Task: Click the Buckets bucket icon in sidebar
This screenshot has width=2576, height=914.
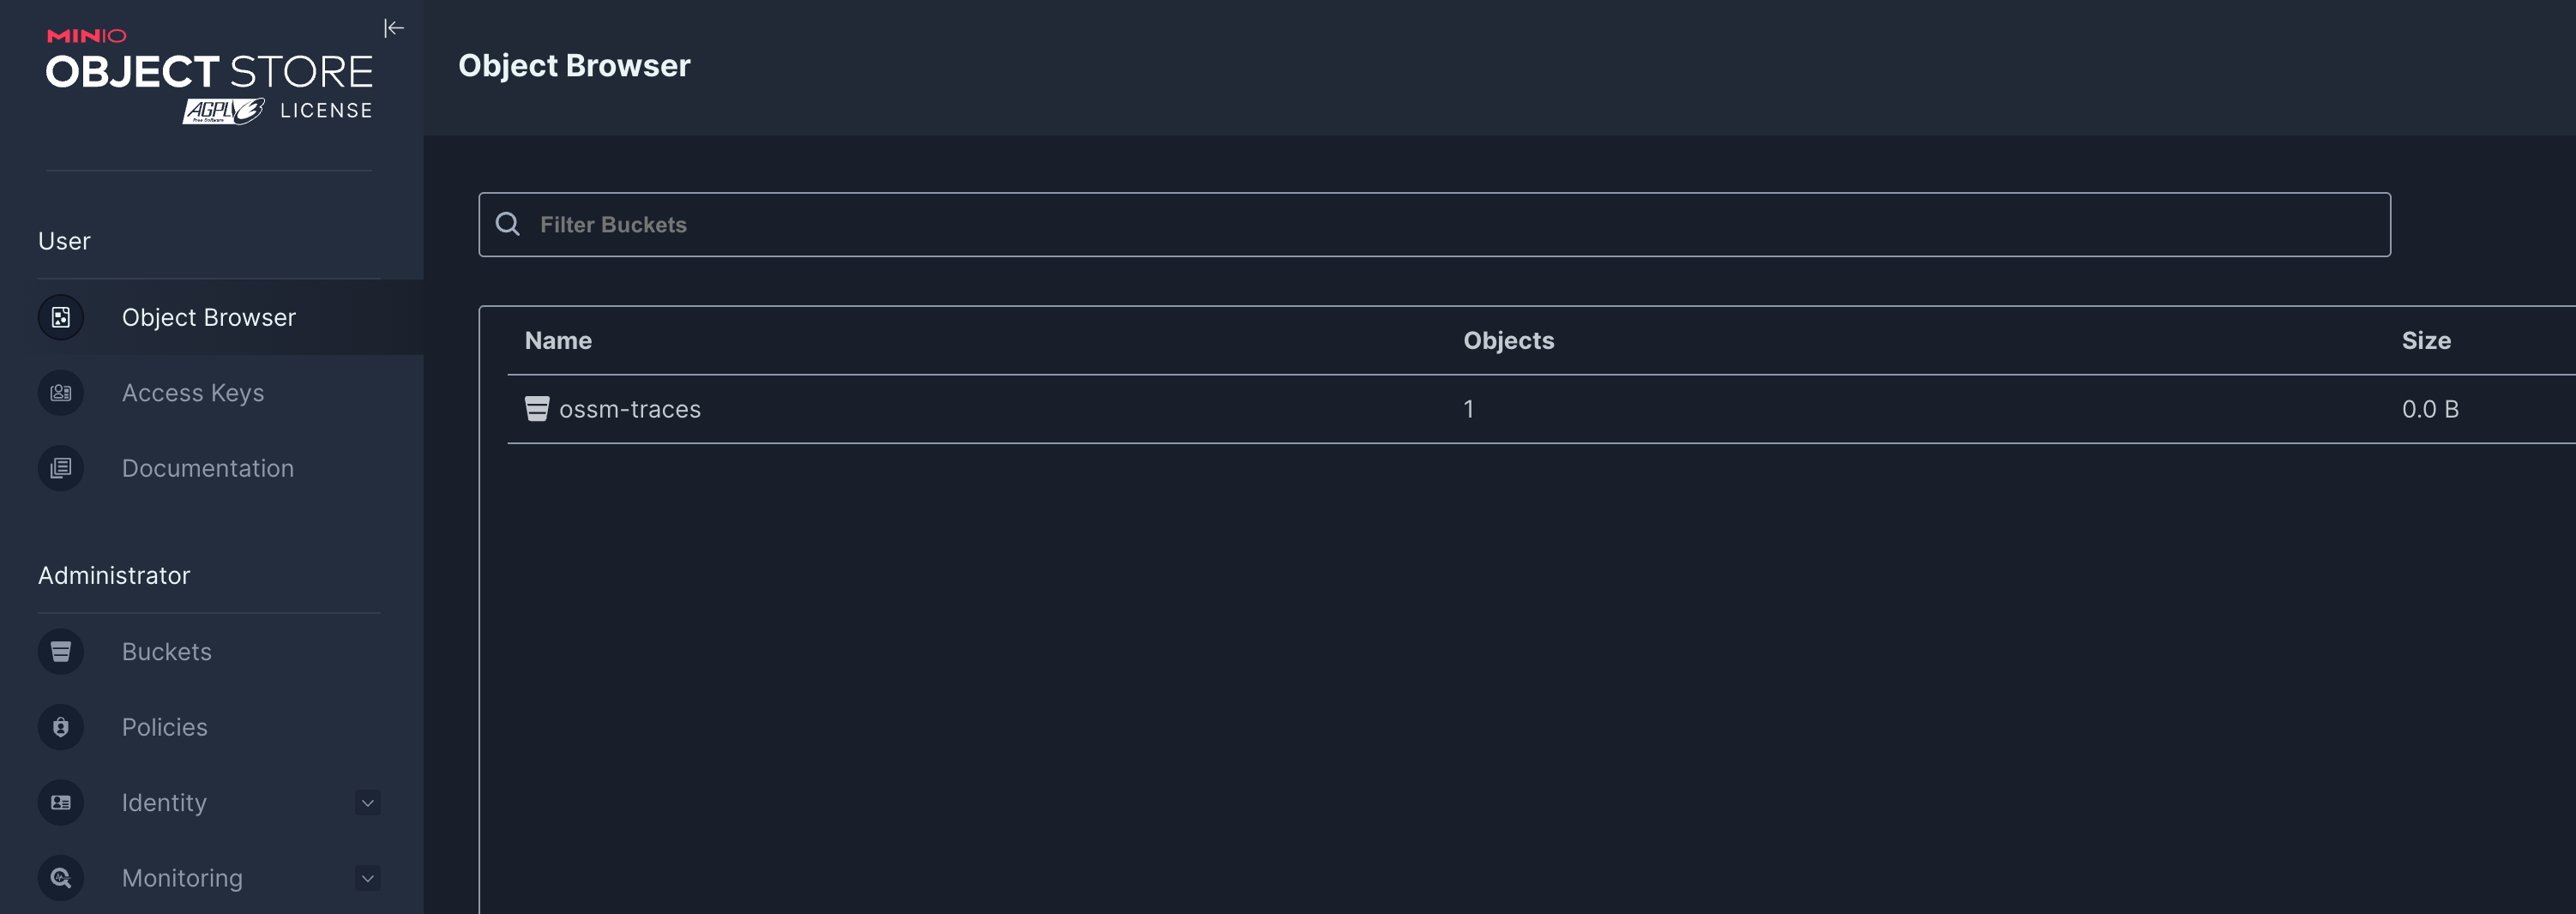Action: [61, 652]
